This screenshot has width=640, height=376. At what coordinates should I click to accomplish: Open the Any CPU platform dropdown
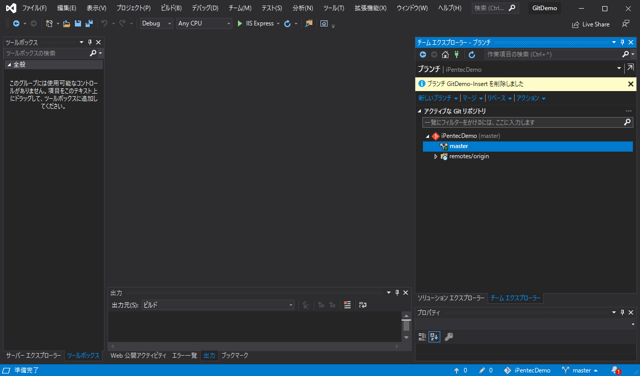click(204, 24)
